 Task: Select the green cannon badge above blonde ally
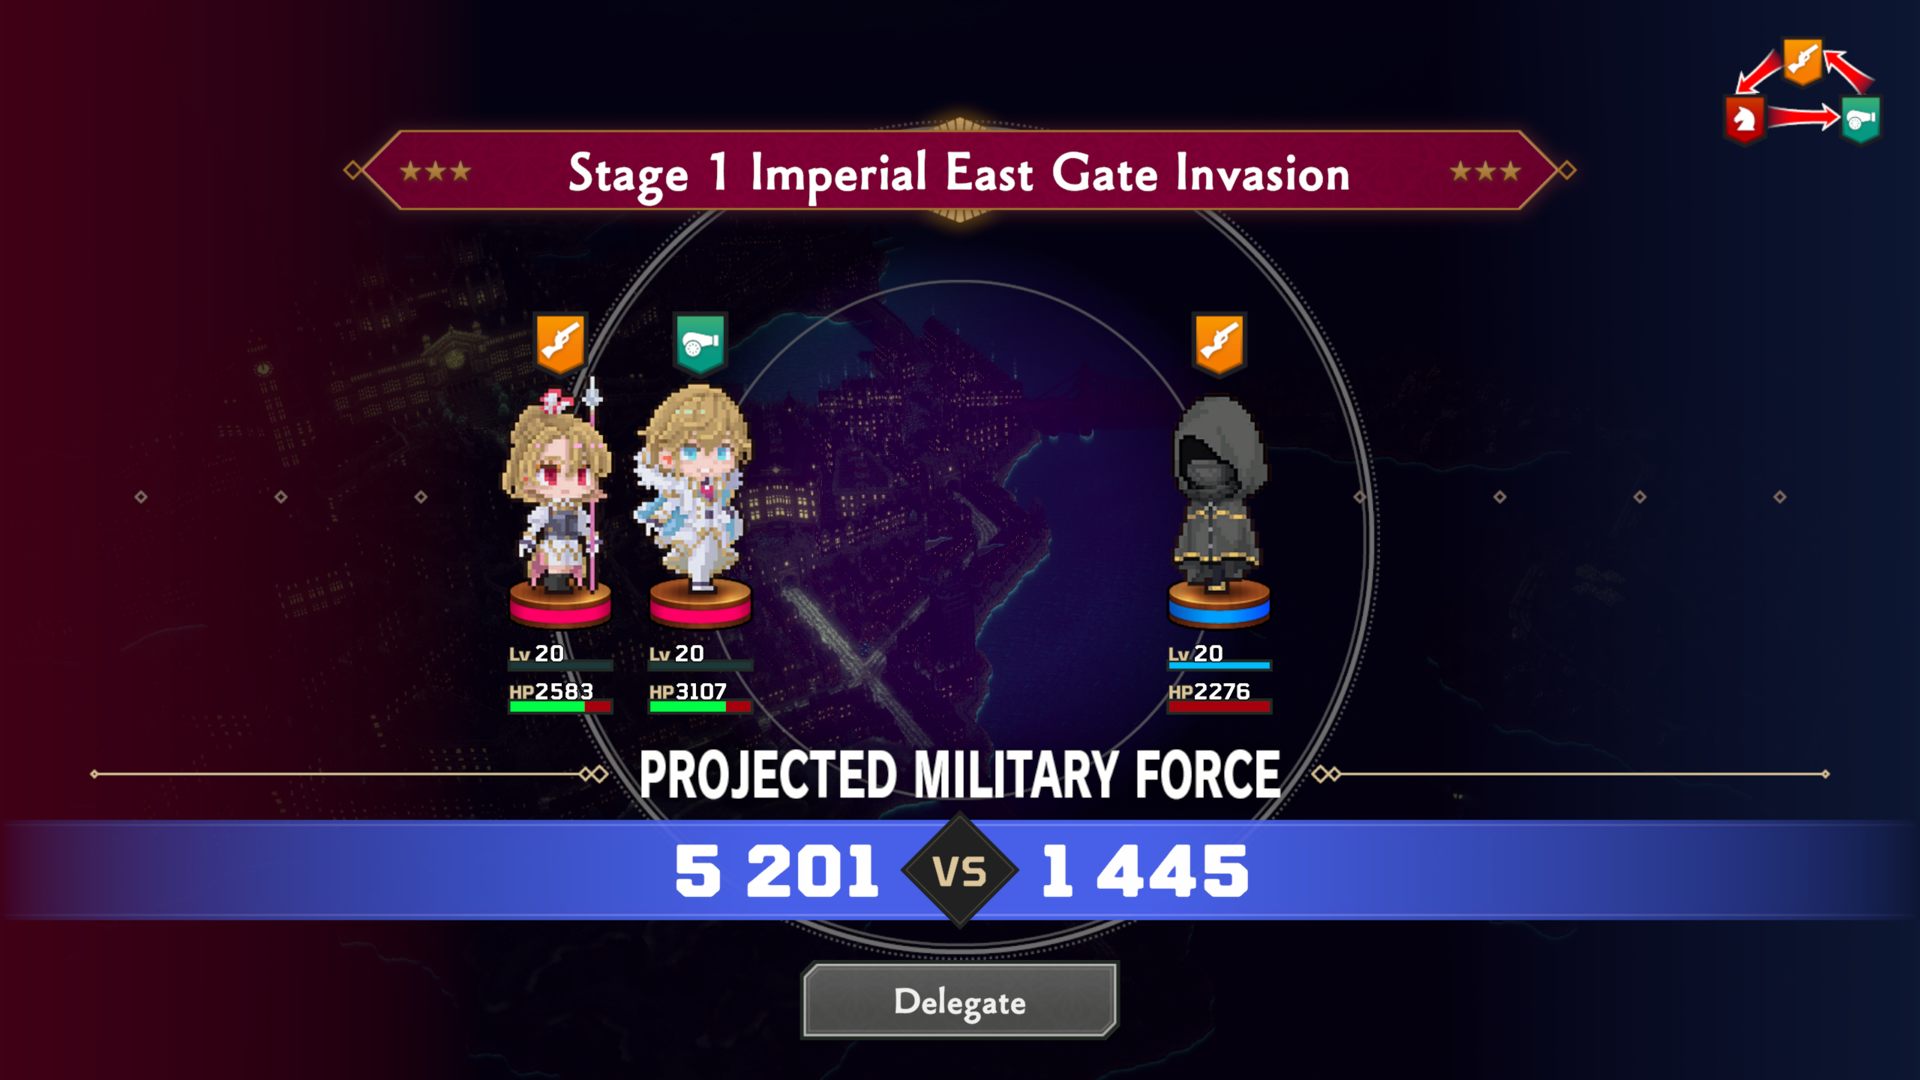tap(700, 343)
